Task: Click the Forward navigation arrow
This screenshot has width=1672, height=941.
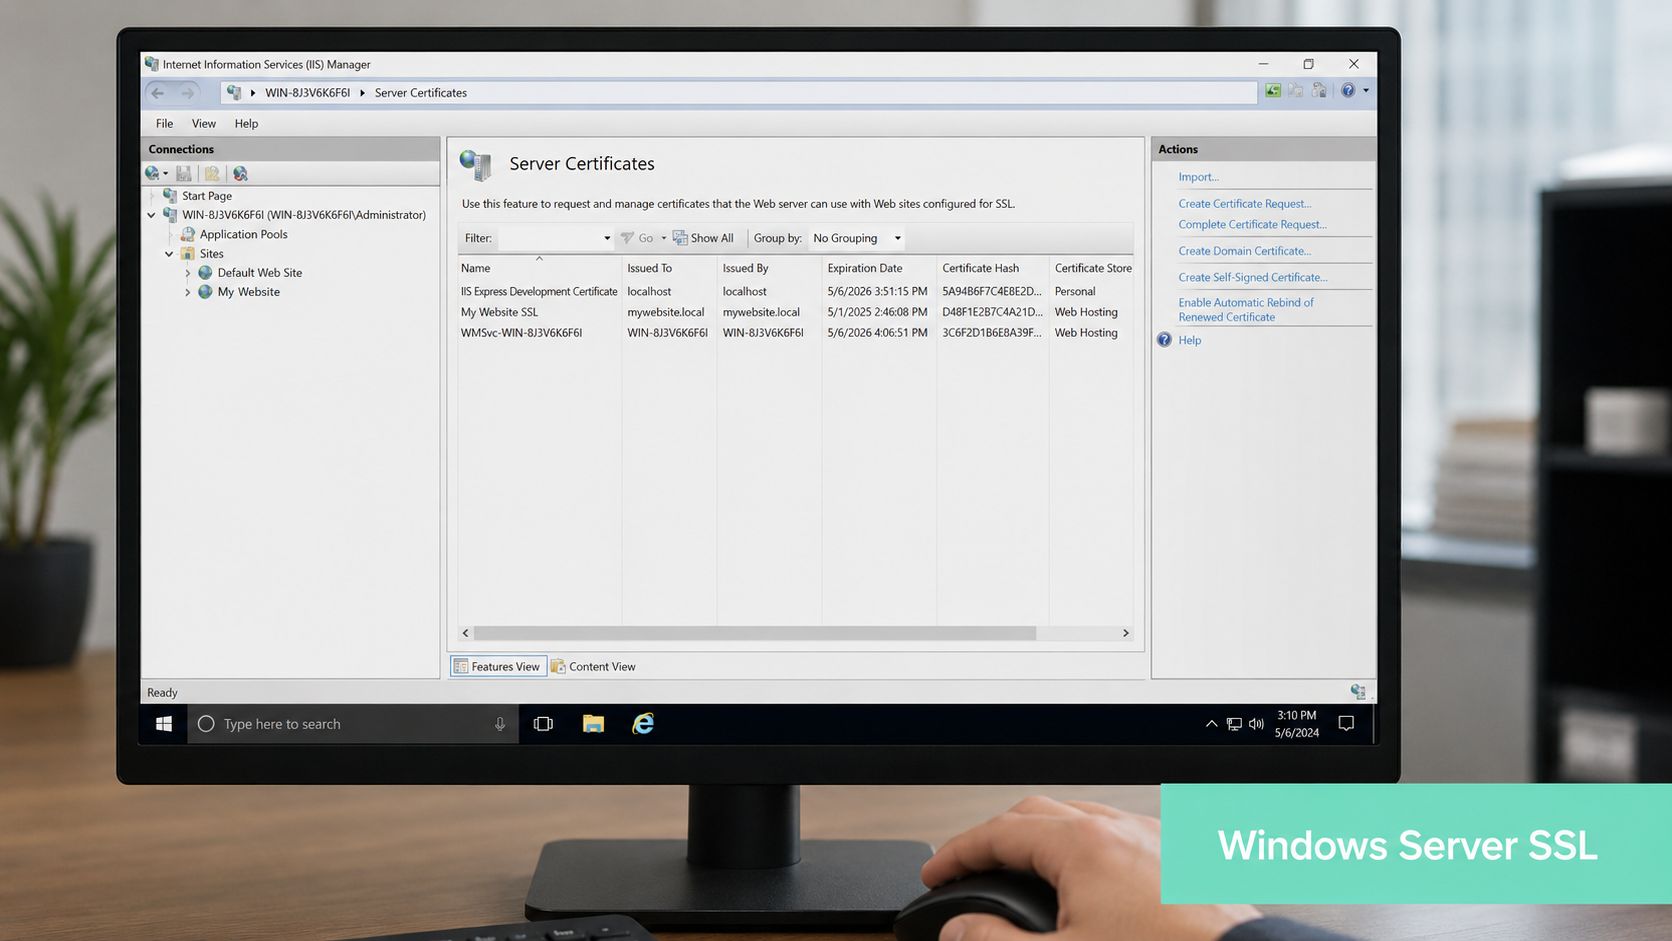Action: pos(188,92)
